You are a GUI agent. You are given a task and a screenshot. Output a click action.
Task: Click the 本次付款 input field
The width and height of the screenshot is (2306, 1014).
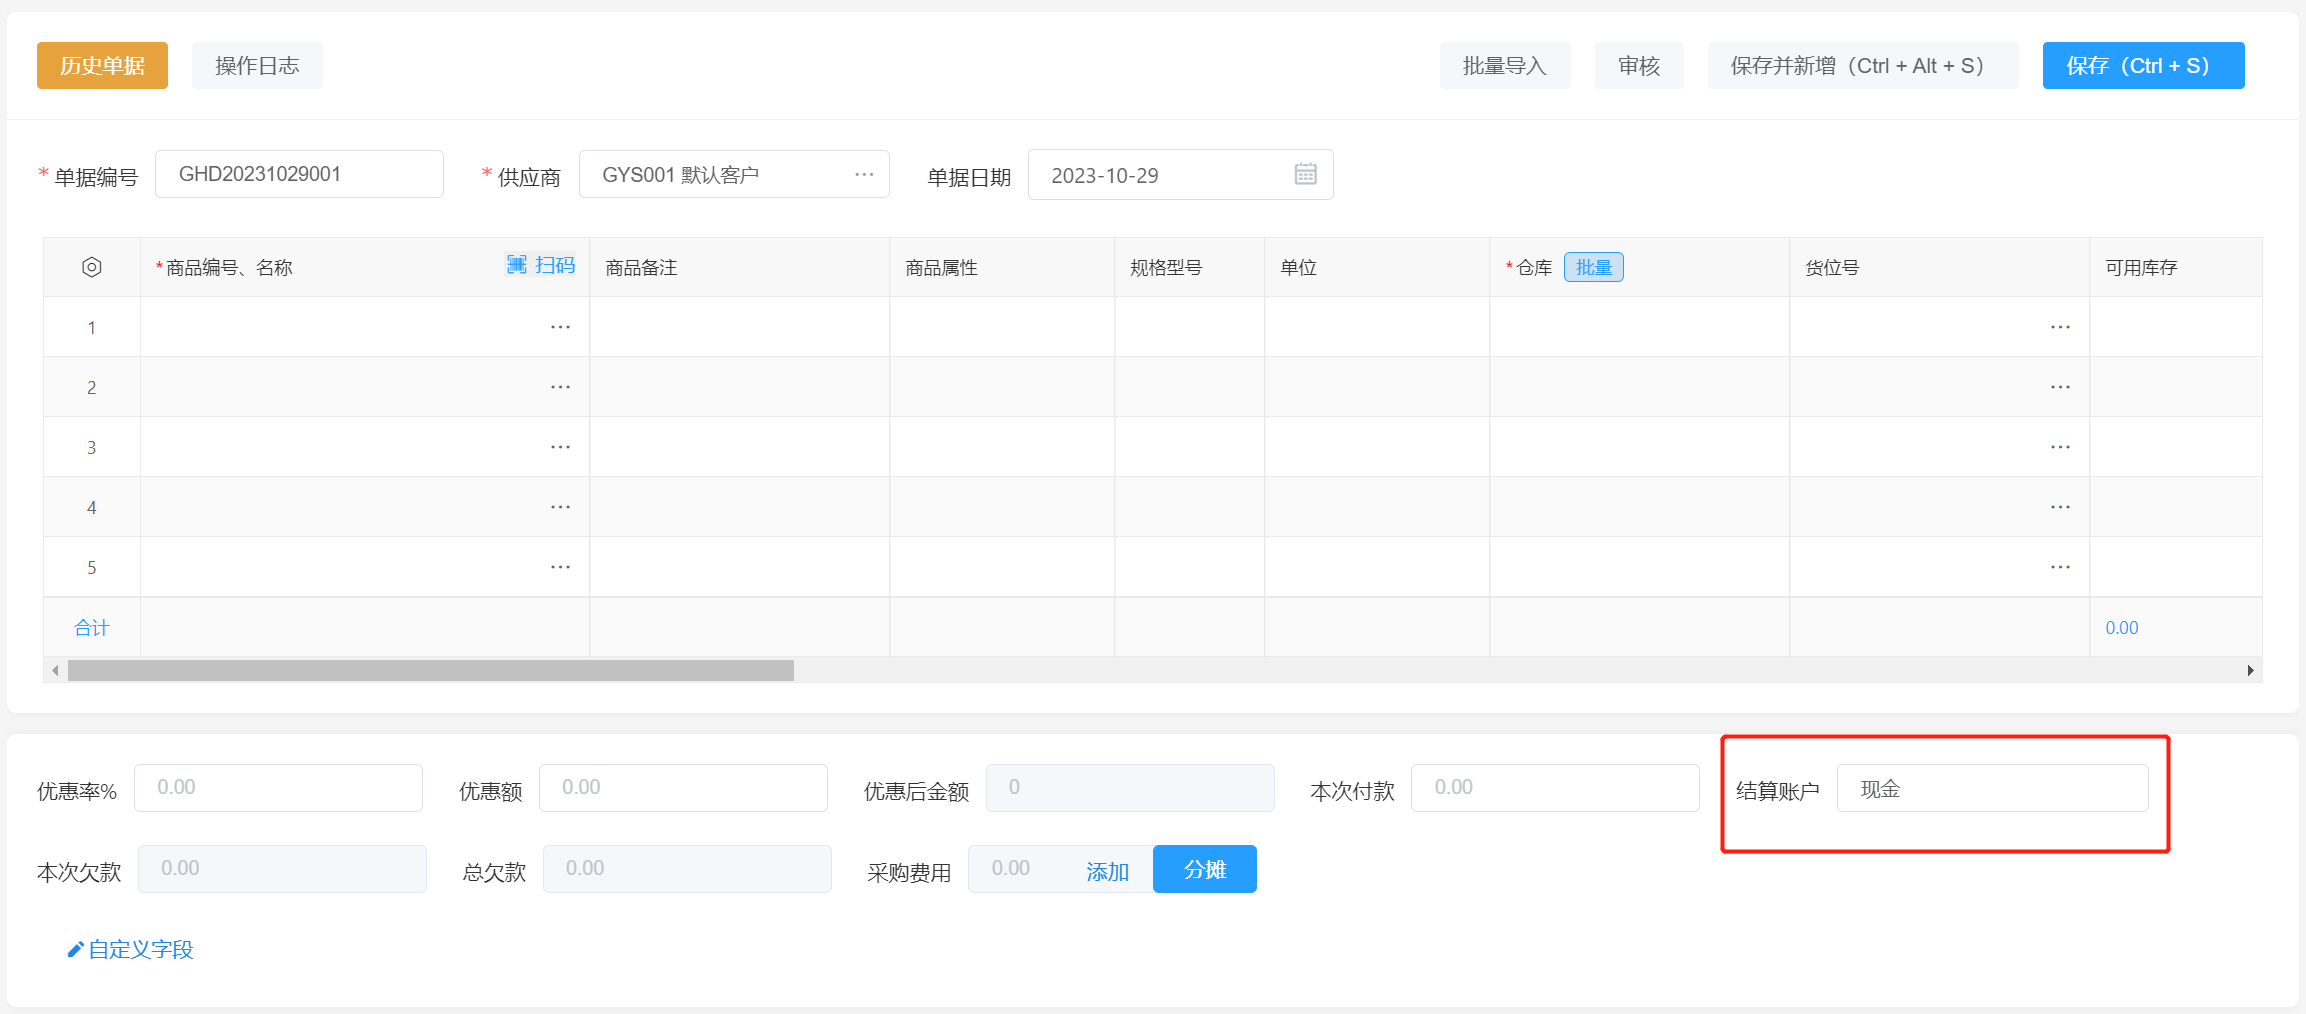click(1555, 788)
